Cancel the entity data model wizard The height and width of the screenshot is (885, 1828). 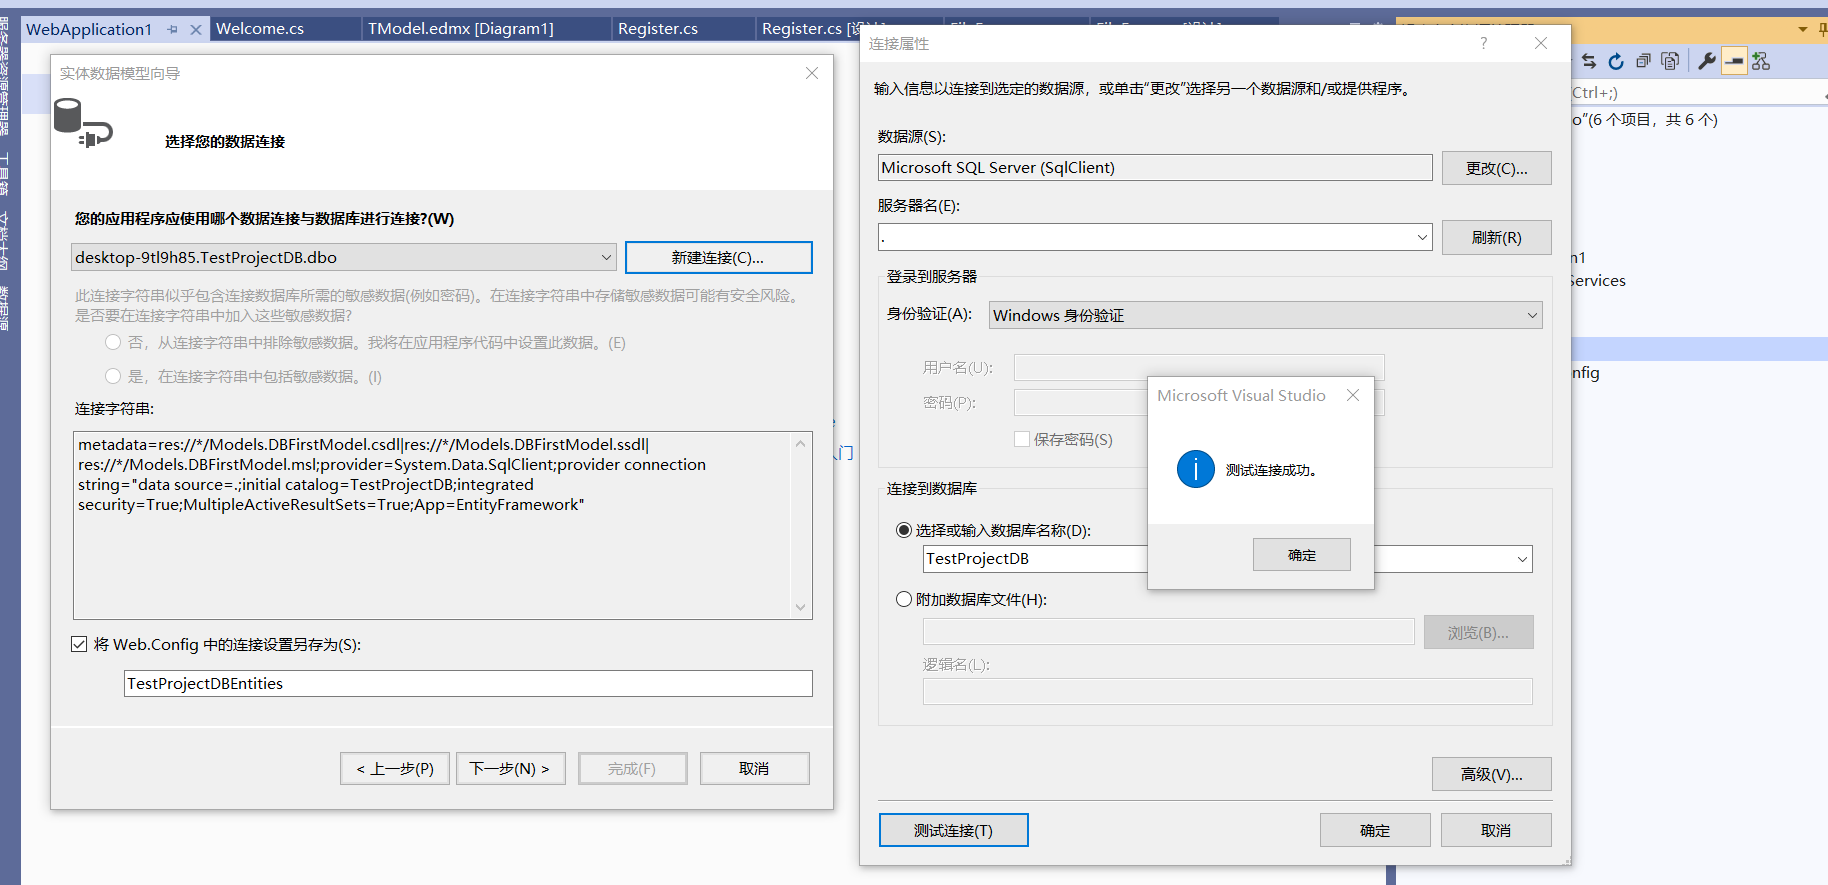coord(754,768)
